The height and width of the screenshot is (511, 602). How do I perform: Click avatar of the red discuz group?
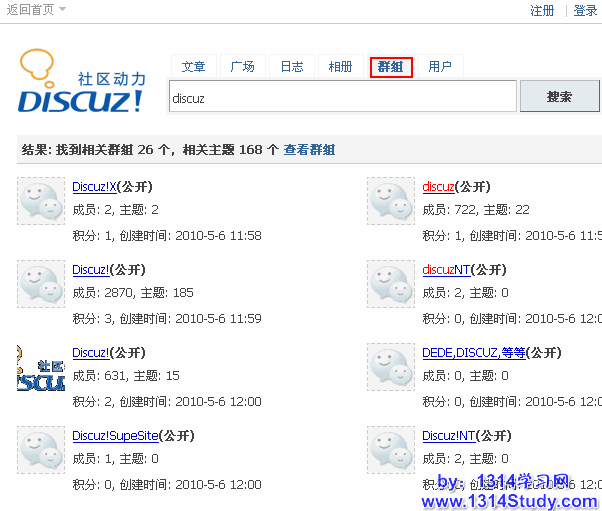pyautogui.click(x=391, y=201)
